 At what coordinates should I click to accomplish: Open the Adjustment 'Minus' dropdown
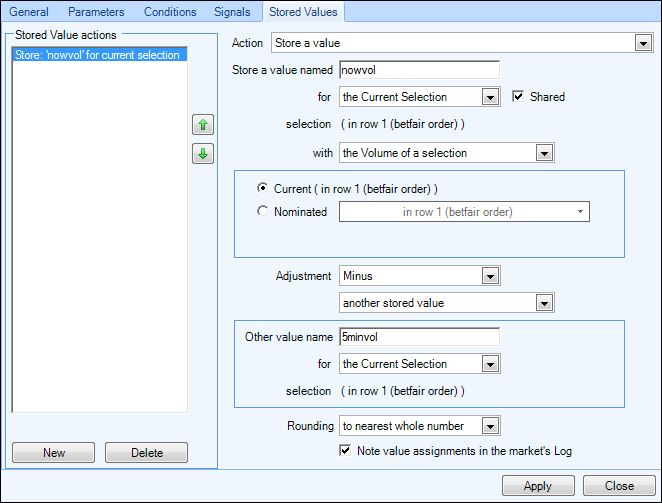pos(420,276)
